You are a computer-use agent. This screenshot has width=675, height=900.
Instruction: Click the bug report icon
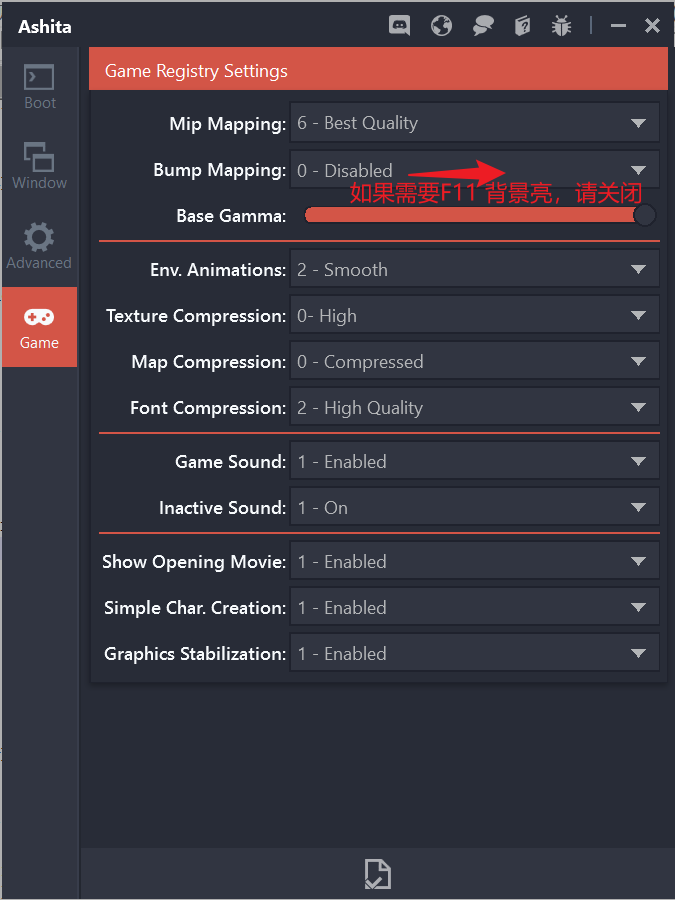[x=562, y=26]
